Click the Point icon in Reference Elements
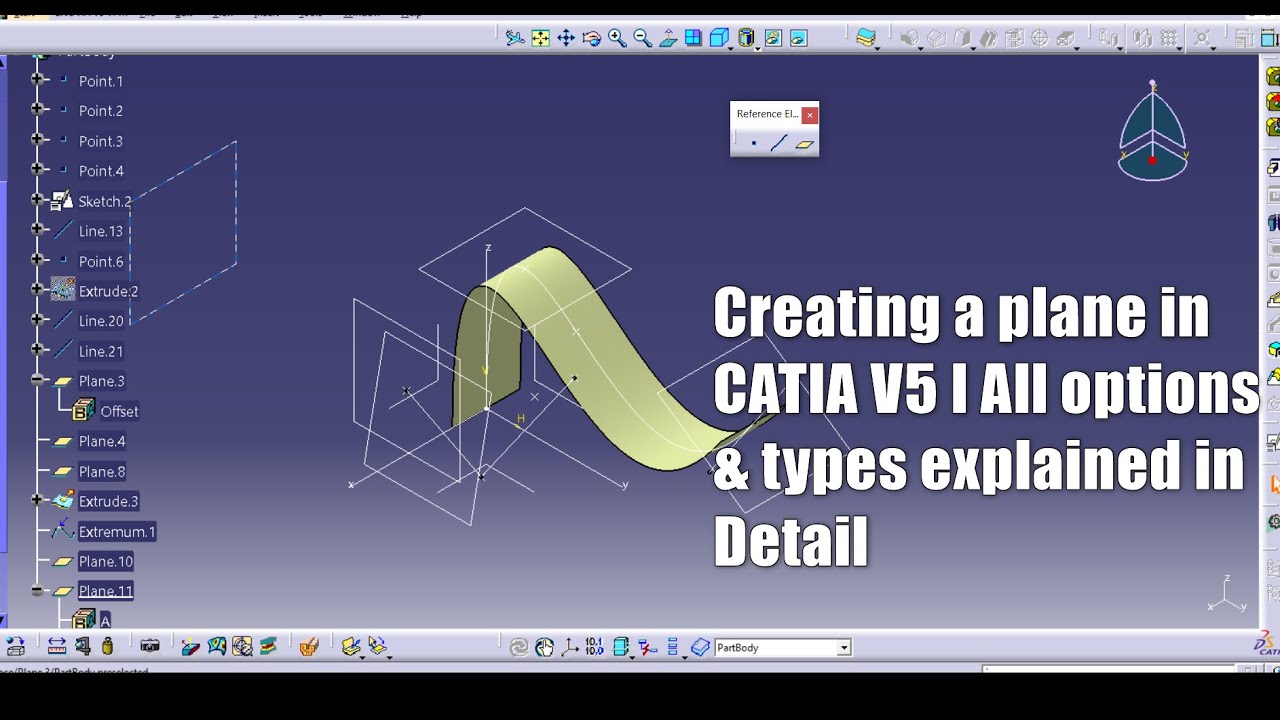This screenshot has height=720, width=1280. click(x=754, y=143)
